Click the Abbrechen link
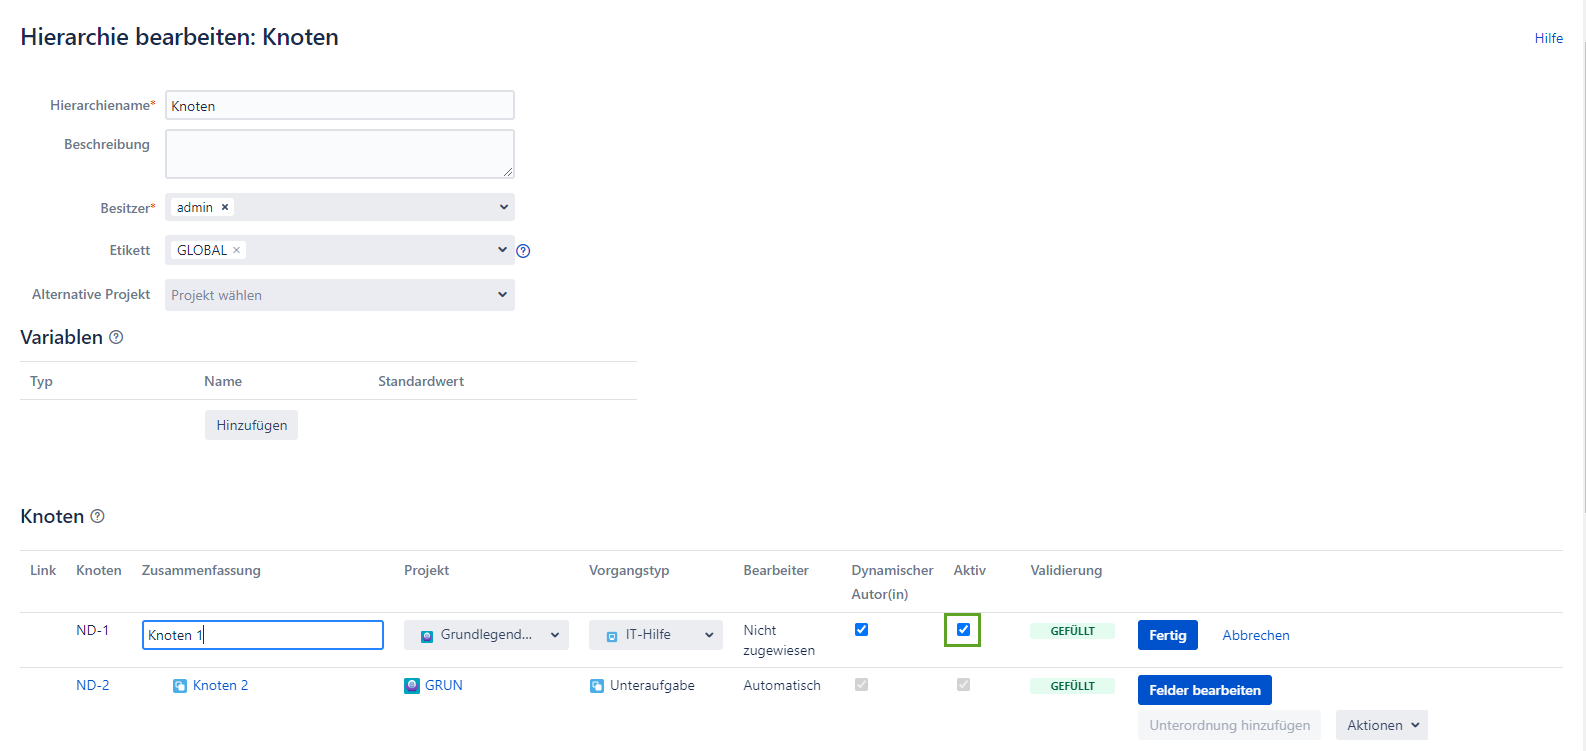This screenshot has width=1586, height=751. tap(1255, 635)
